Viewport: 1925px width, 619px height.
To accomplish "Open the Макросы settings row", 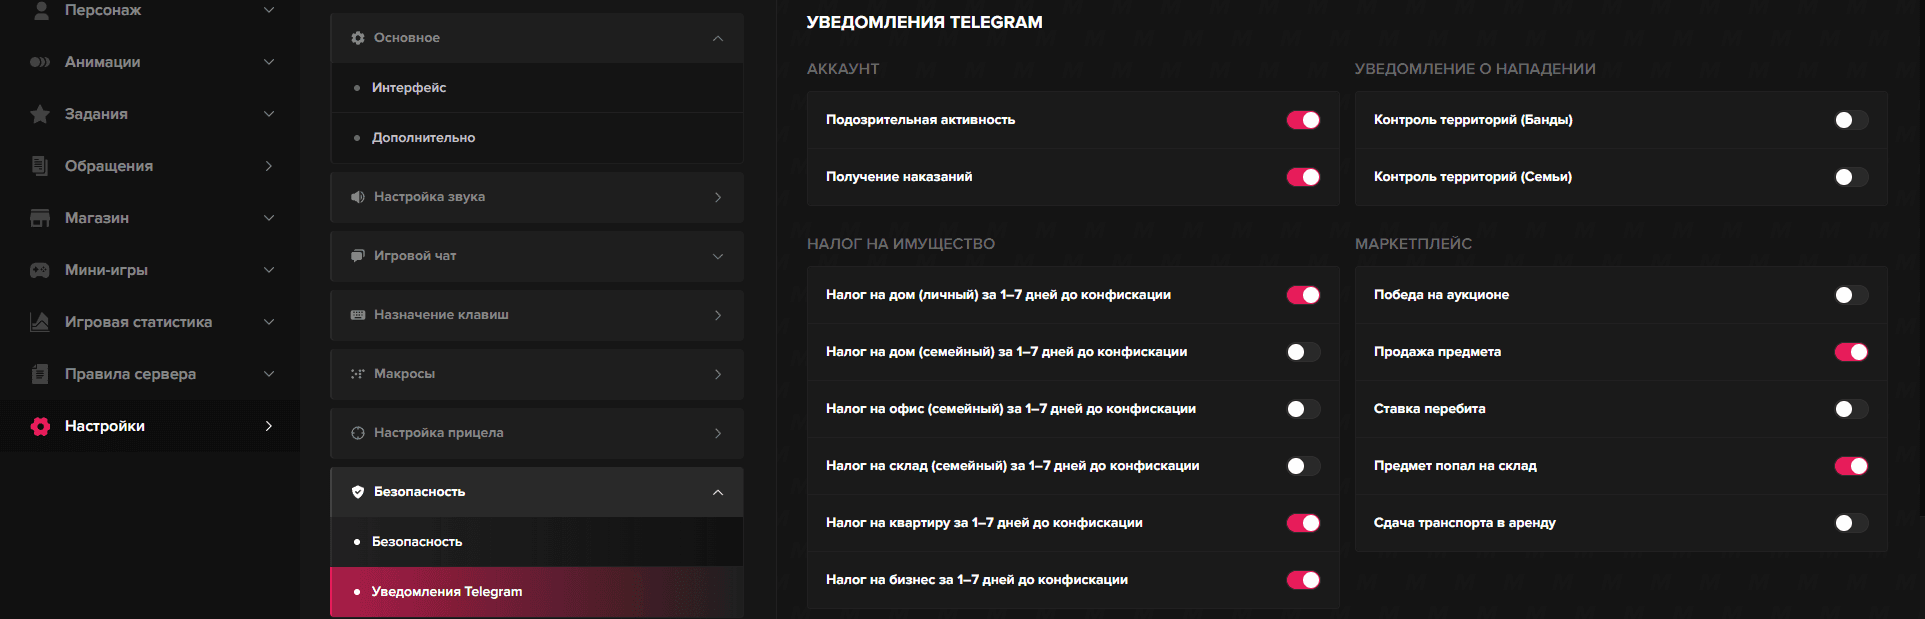I will [x=536, y=374].
